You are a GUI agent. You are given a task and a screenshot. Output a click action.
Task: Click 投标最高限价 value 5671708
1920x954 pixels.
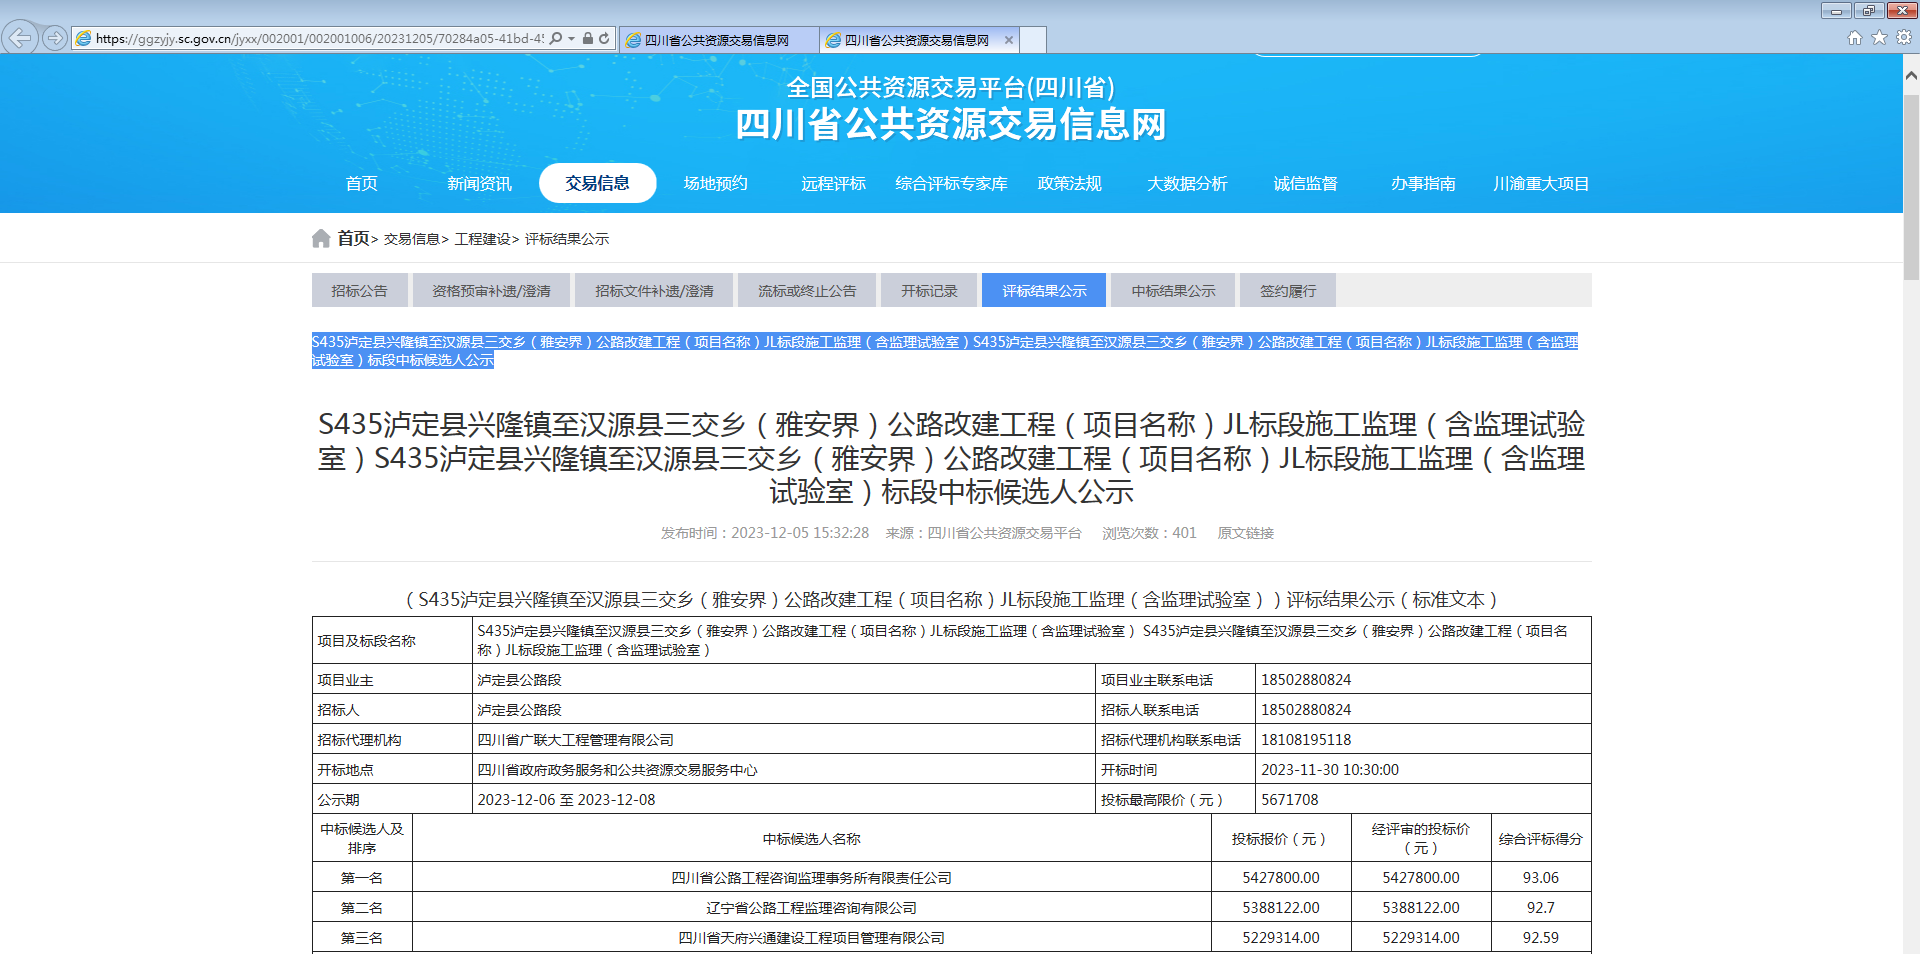(1290, 800)
